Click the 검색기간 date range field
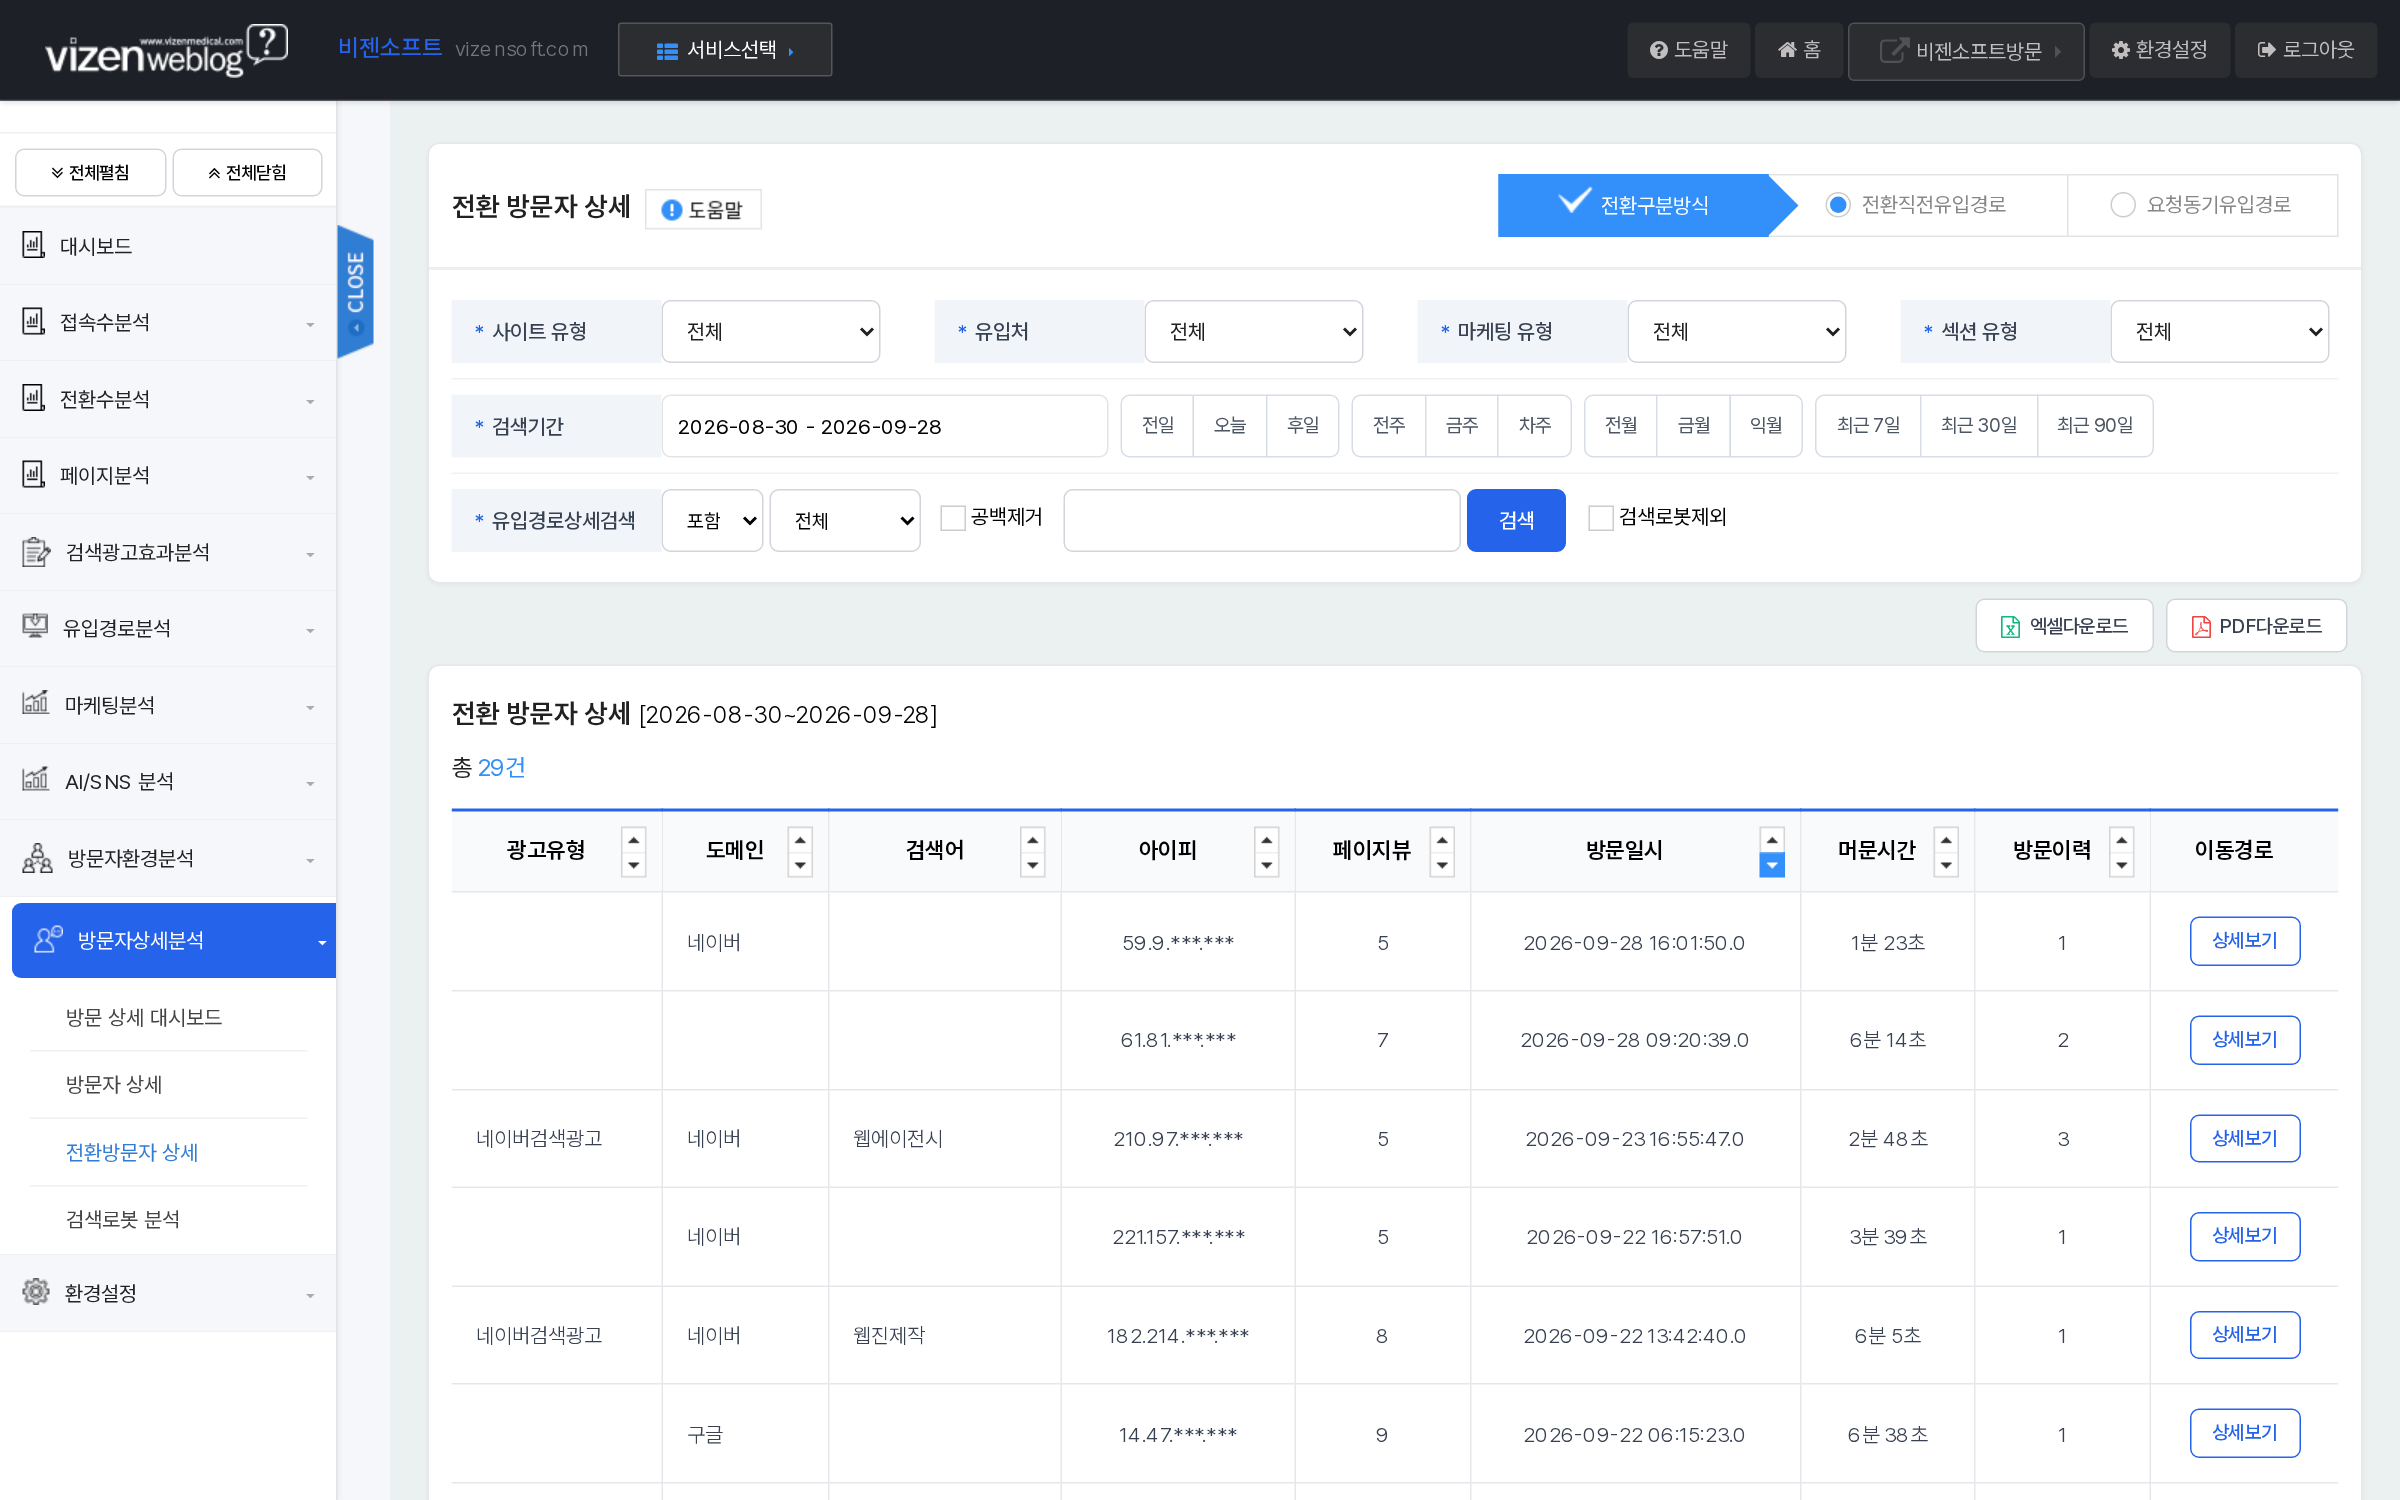The image size is (2400, 1500). pos(884,426)
